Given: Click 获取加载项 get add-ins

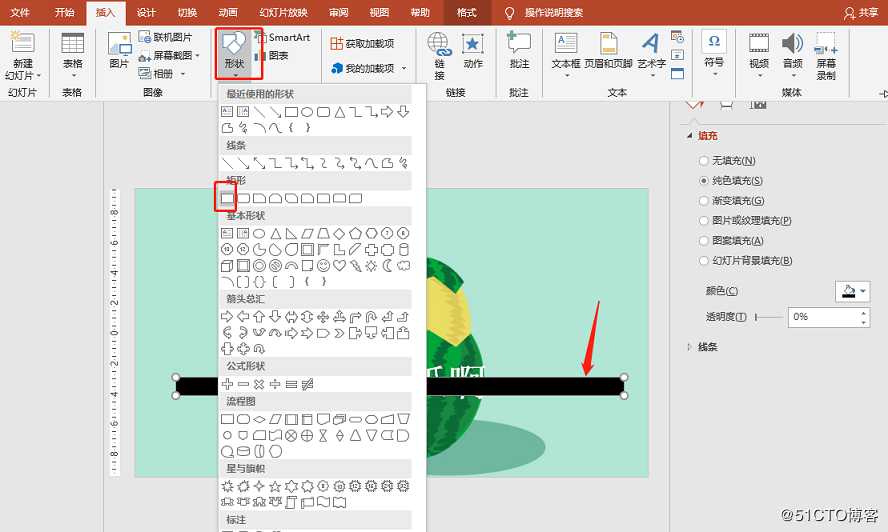Looking at the screenshot, I should [x=362, y=44].
